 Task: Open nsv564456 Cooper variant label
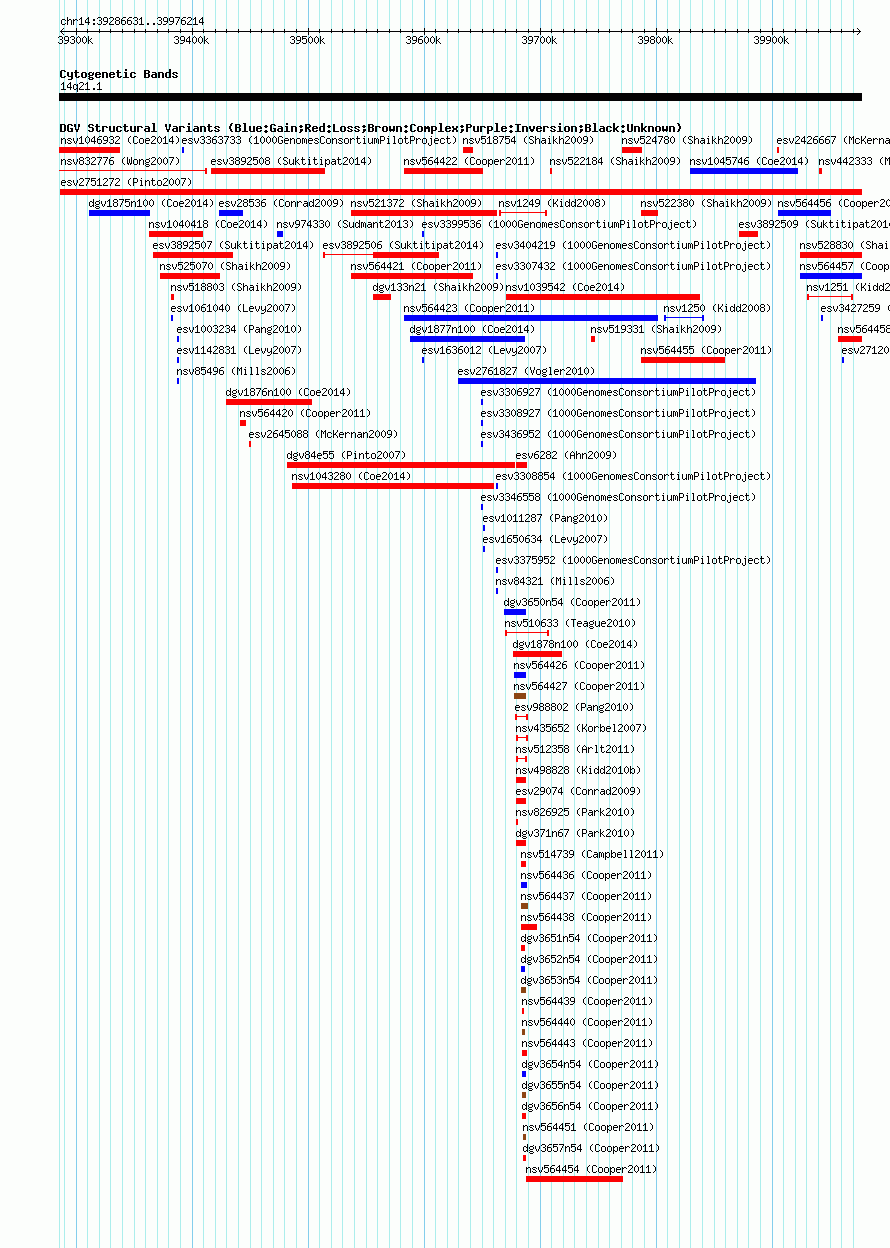834,203
